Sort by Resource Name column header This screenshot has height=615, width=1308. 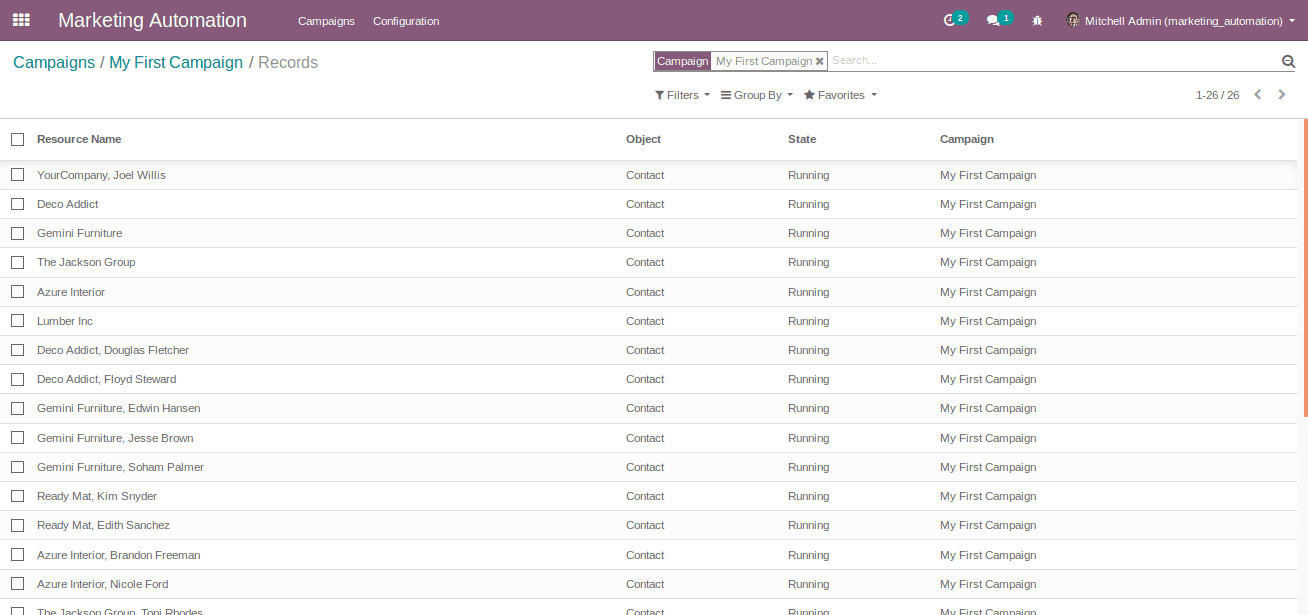pyautogui.click(x=79, y=139)
